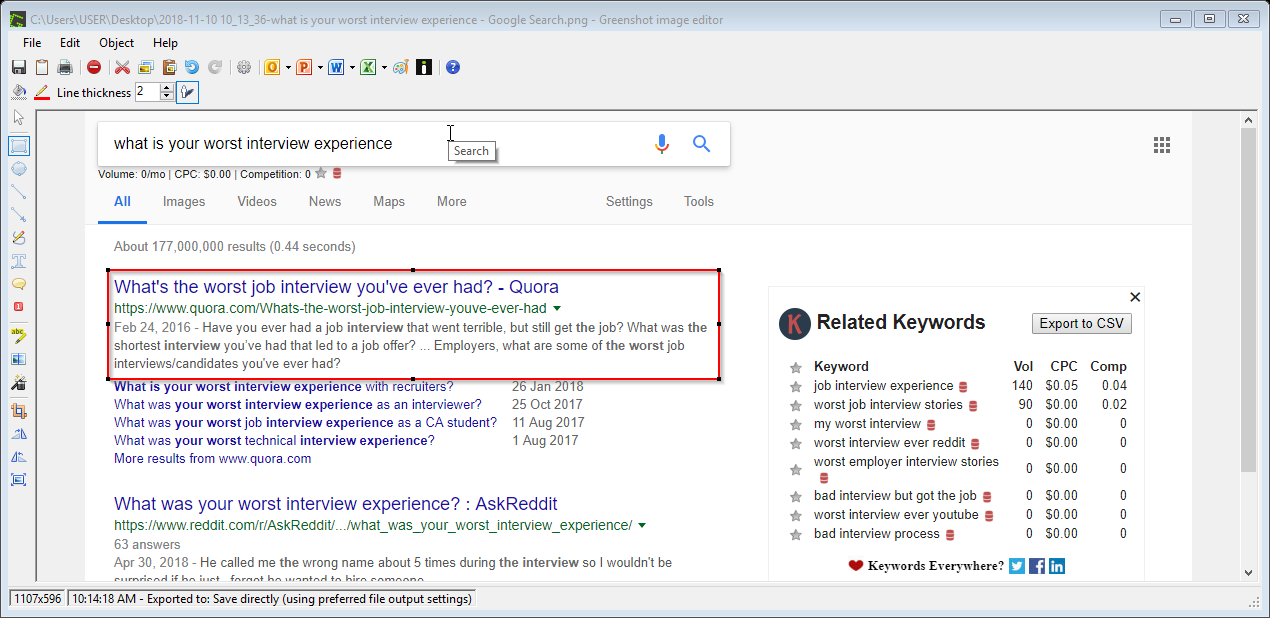Click the Cut toolbar button
Viewport: 1270px width, 618px height.
coord(122,67)
